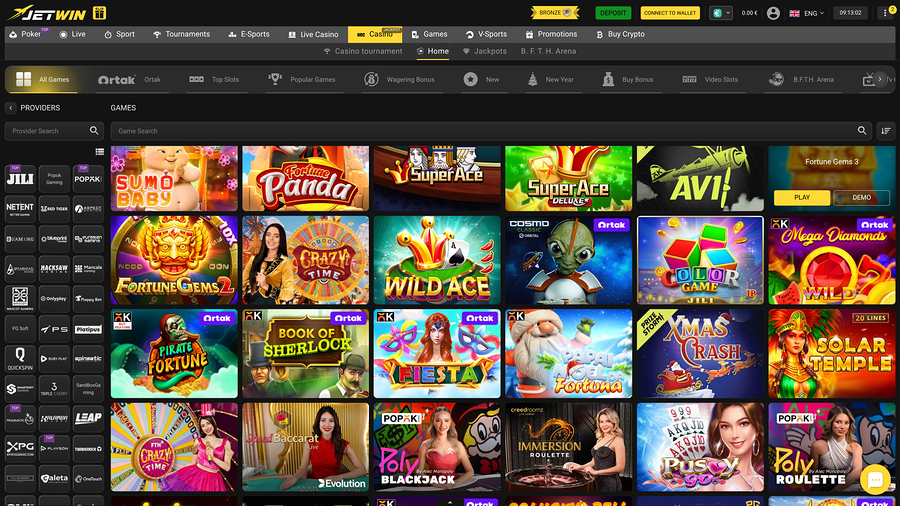Click the game search magnifier icon
The width and height of the screenshot is (900, 506).
click(x=862, y=131)
